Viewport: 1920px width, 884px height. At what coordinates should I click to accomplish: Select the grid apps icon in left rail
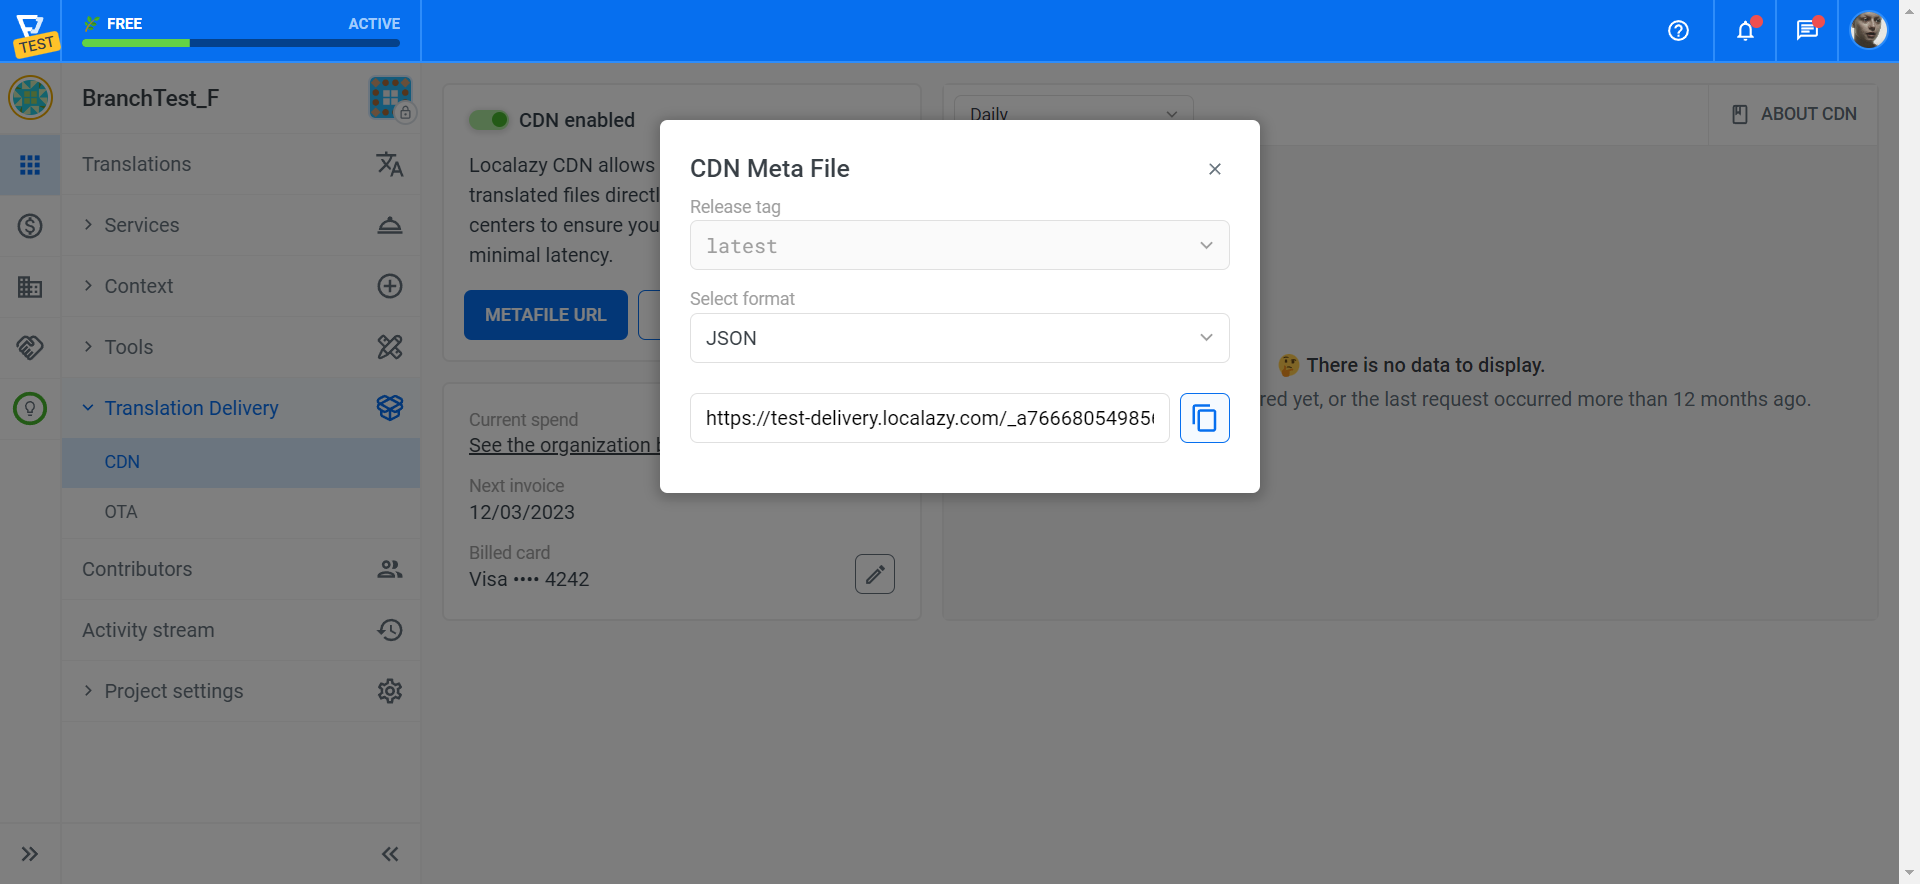(30, 165)
